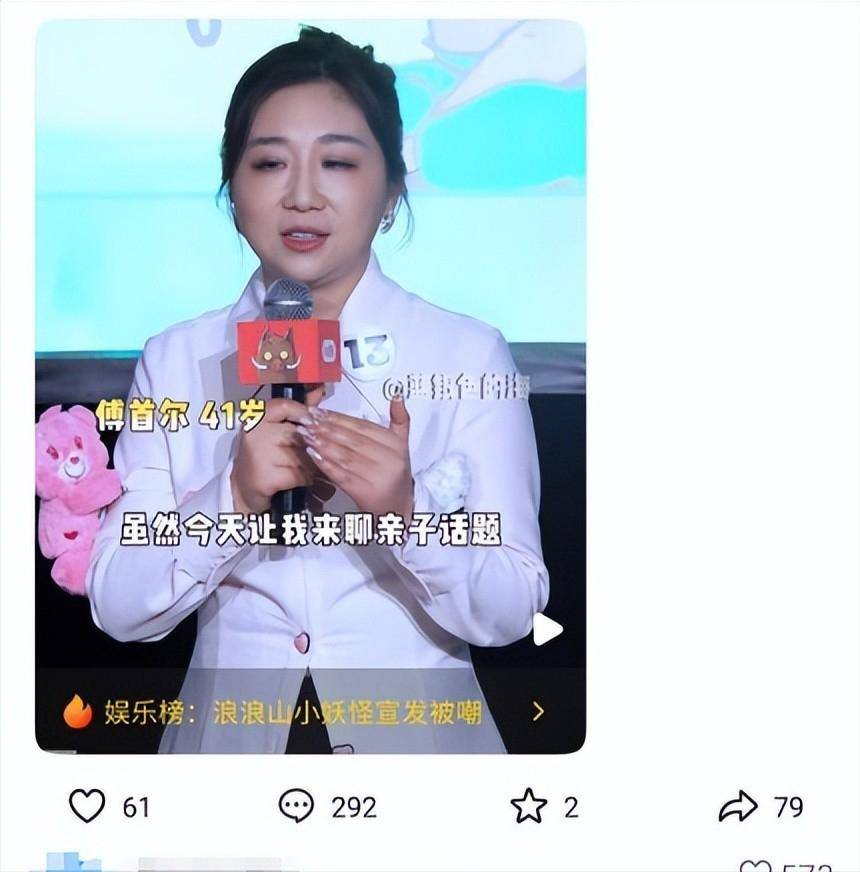Favorite the post with the star icon
Screen dimensions: 860x872
(x=528, y=806)
